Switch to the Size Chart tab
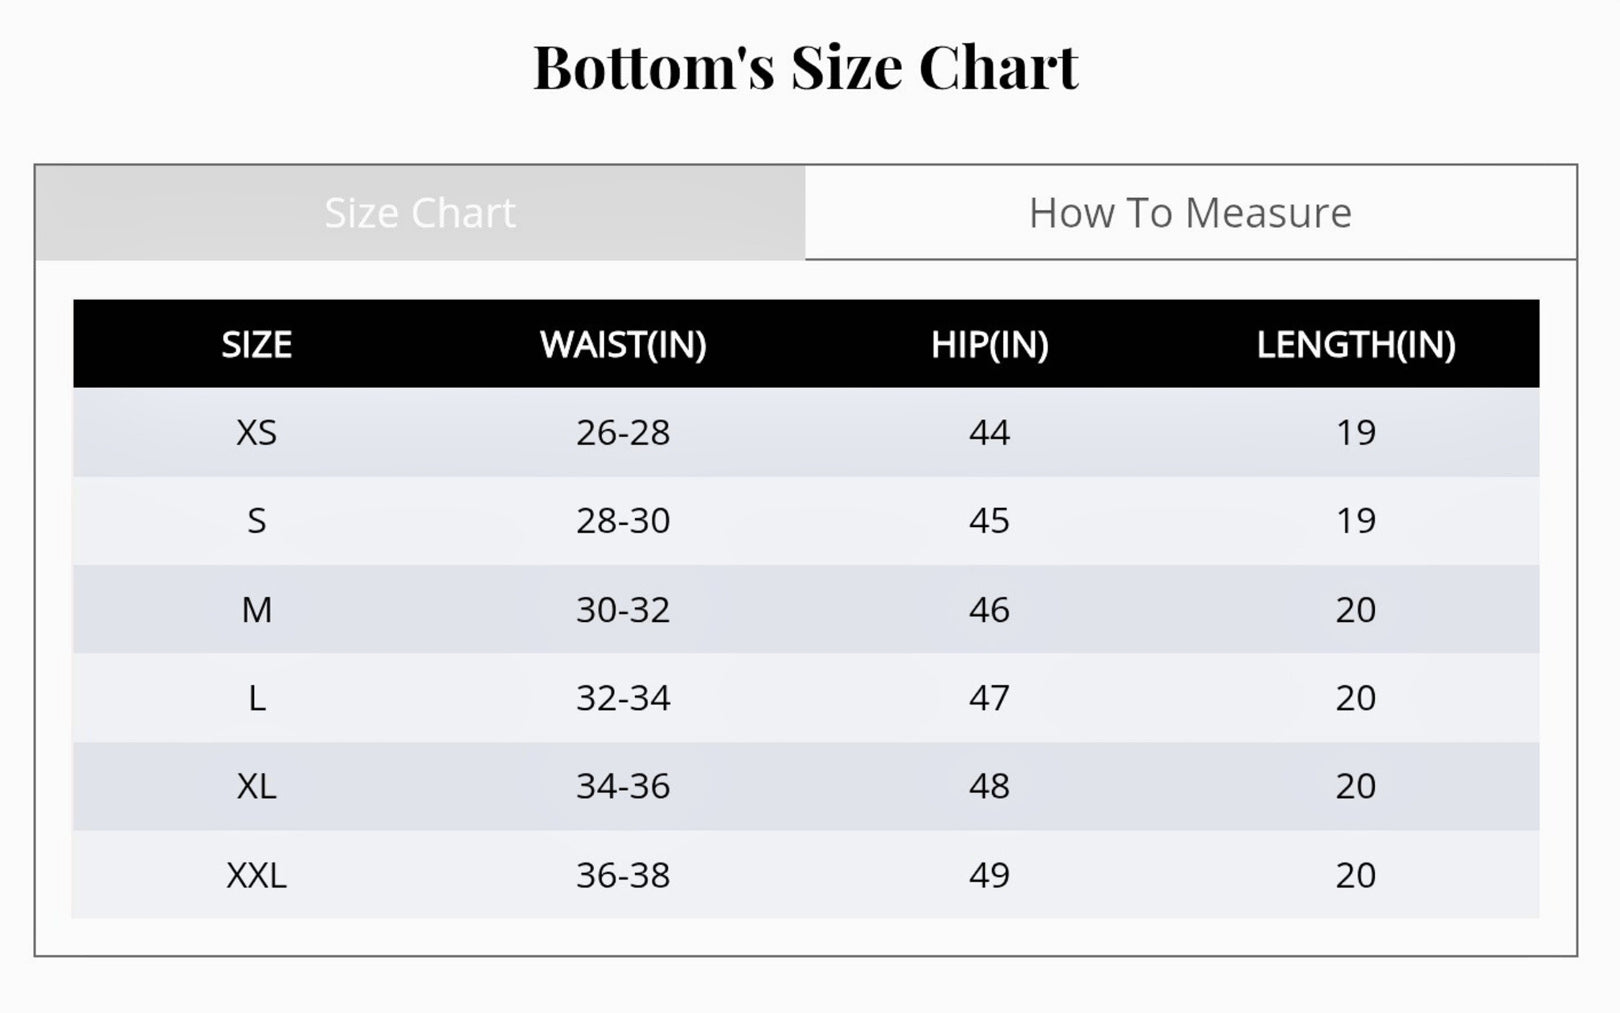This screenshot has height=1013, width=1620. pyautogui.click(x=420, y=213)
